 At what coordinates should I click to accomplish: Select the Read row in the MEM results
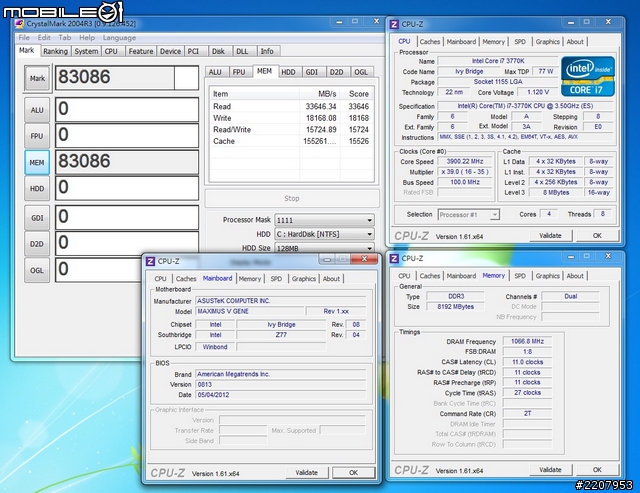(291, 107)
